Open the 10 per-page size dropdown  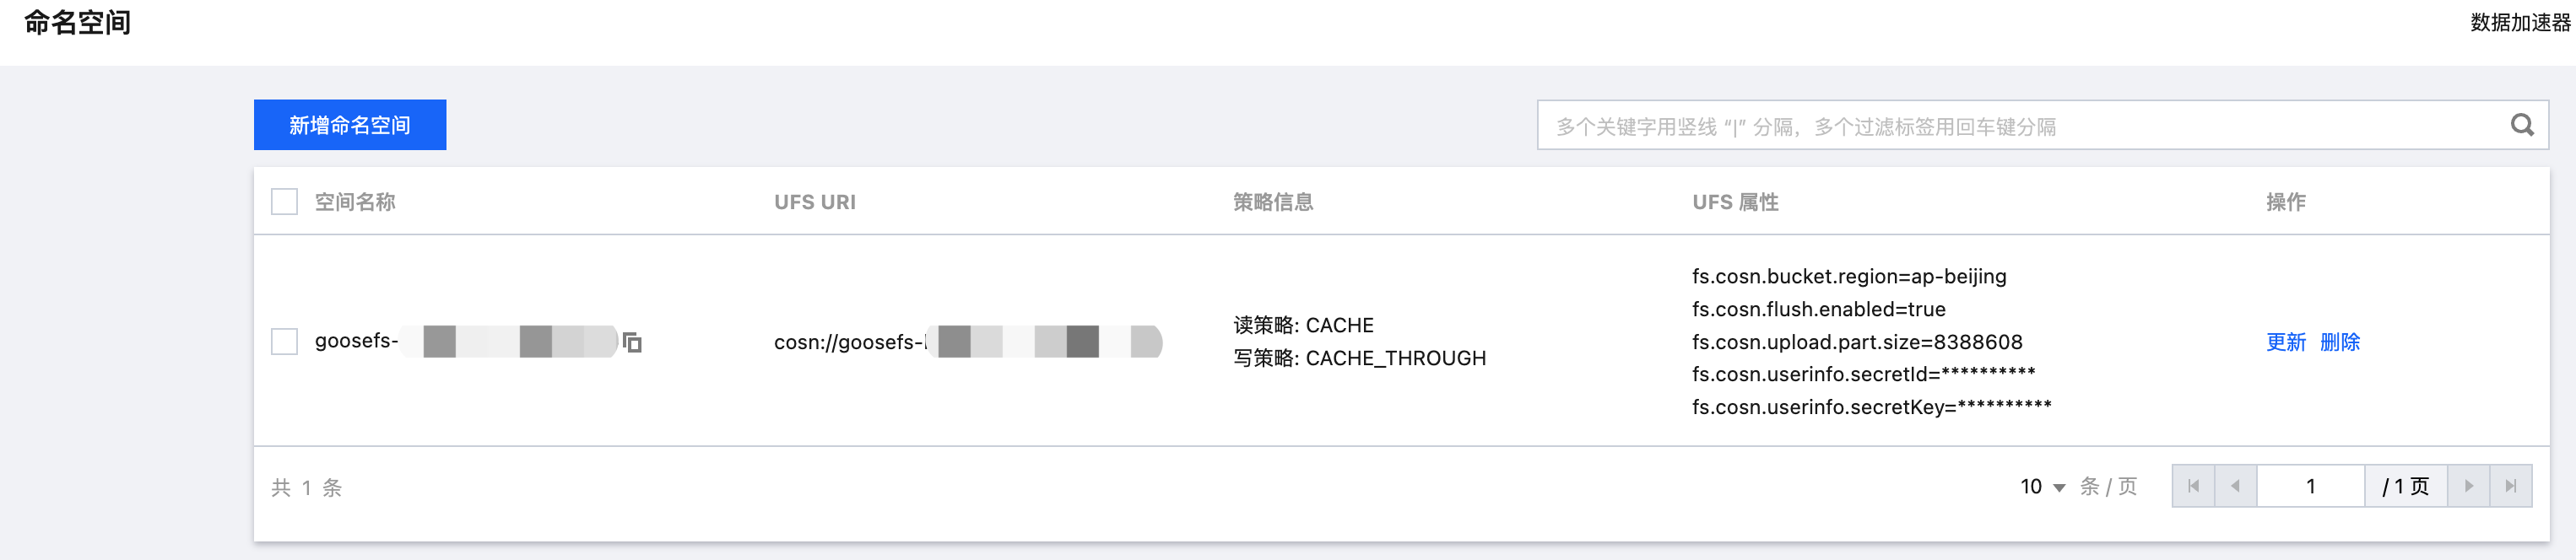pyautogui.click(x=2042, y=487)
